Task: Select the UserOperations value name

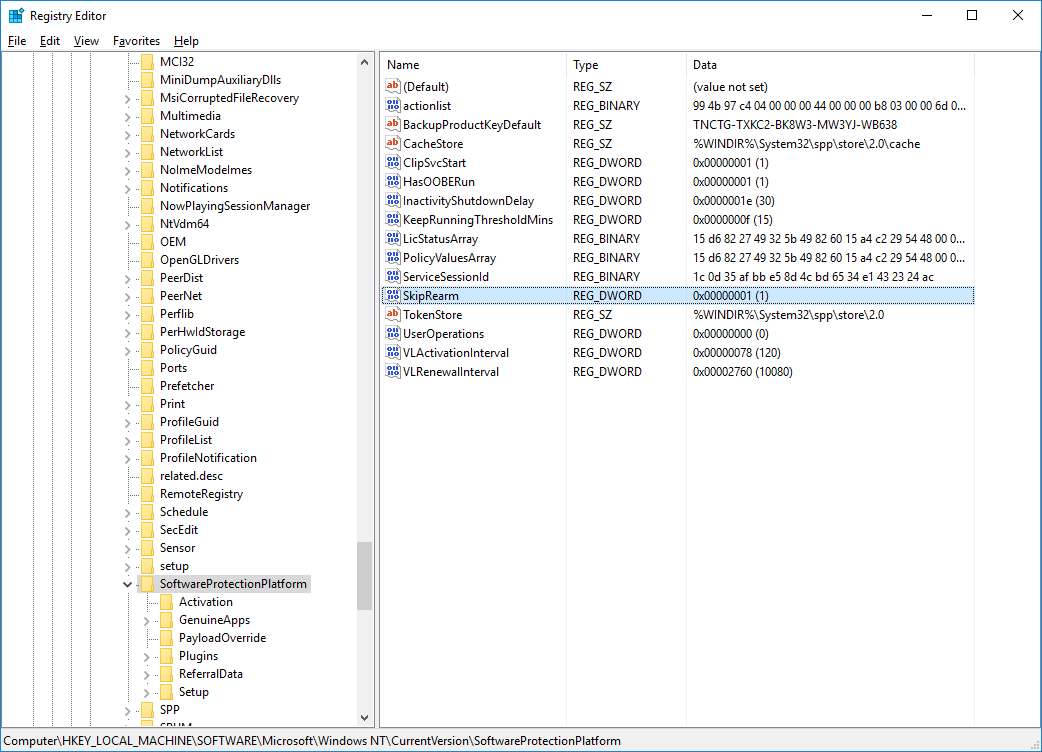Action: 443,334
